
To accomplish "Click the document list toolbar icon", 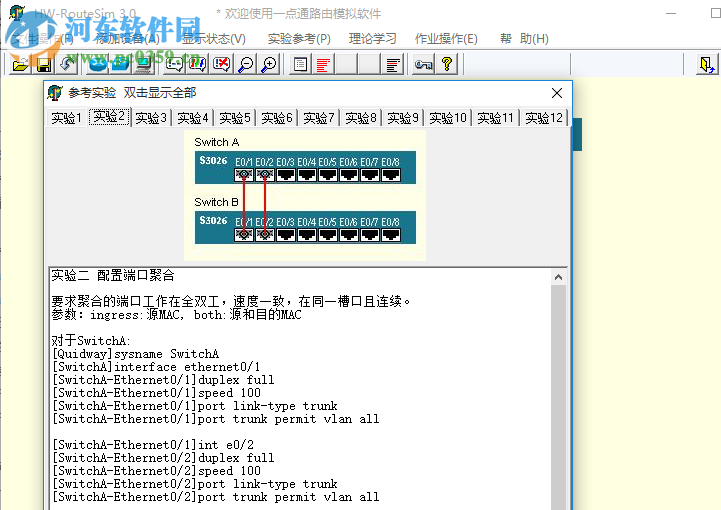I will pos(300,64).
